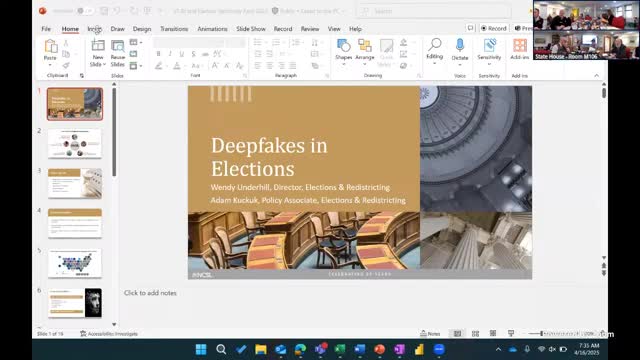The image size is (640, 360).
Task: Switch to Animations tab
Action: [x=212, y=29]
